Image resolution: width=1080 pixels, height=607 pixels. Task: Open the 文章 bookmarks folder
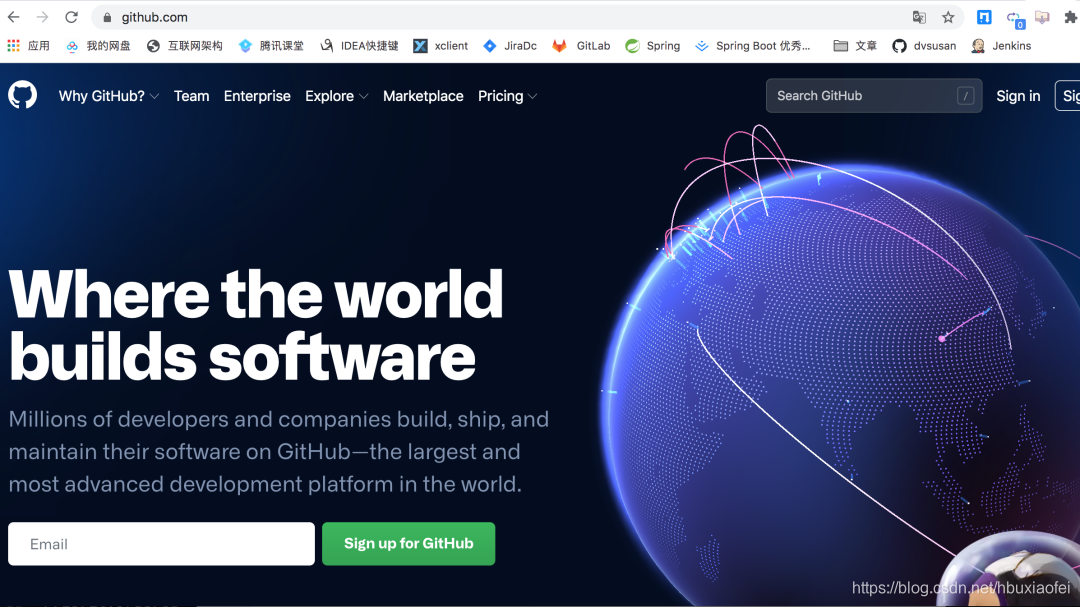tap(855, 46)
